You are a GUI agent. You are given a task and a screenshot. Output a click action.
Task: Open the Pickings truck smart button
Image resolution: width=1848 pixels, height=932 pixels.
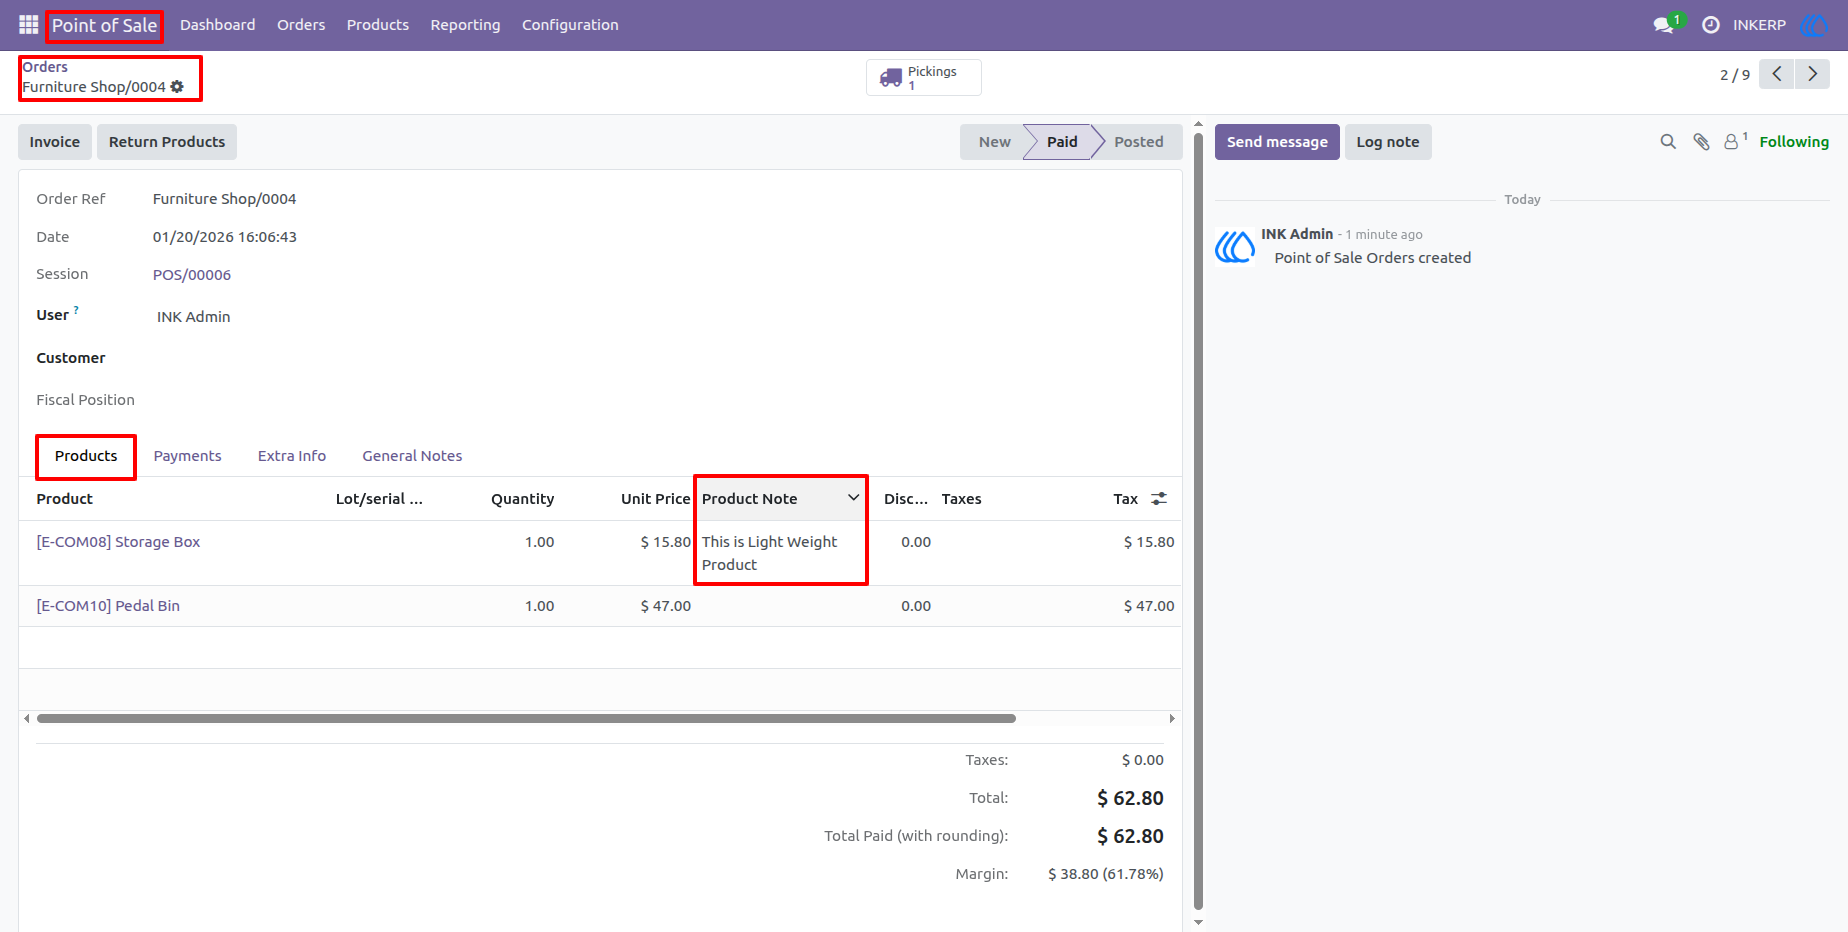(x=923, y=77)
